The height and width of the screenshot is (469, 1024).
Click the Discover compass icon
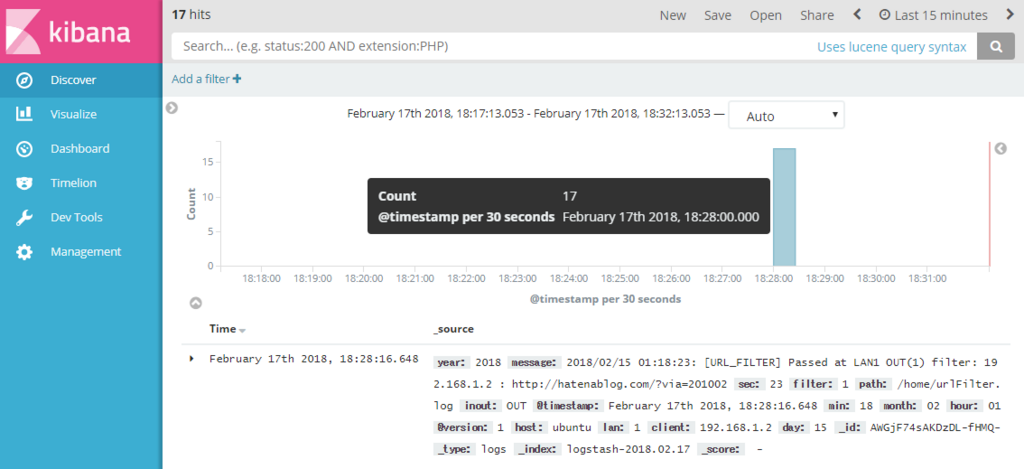click(24, 80)
